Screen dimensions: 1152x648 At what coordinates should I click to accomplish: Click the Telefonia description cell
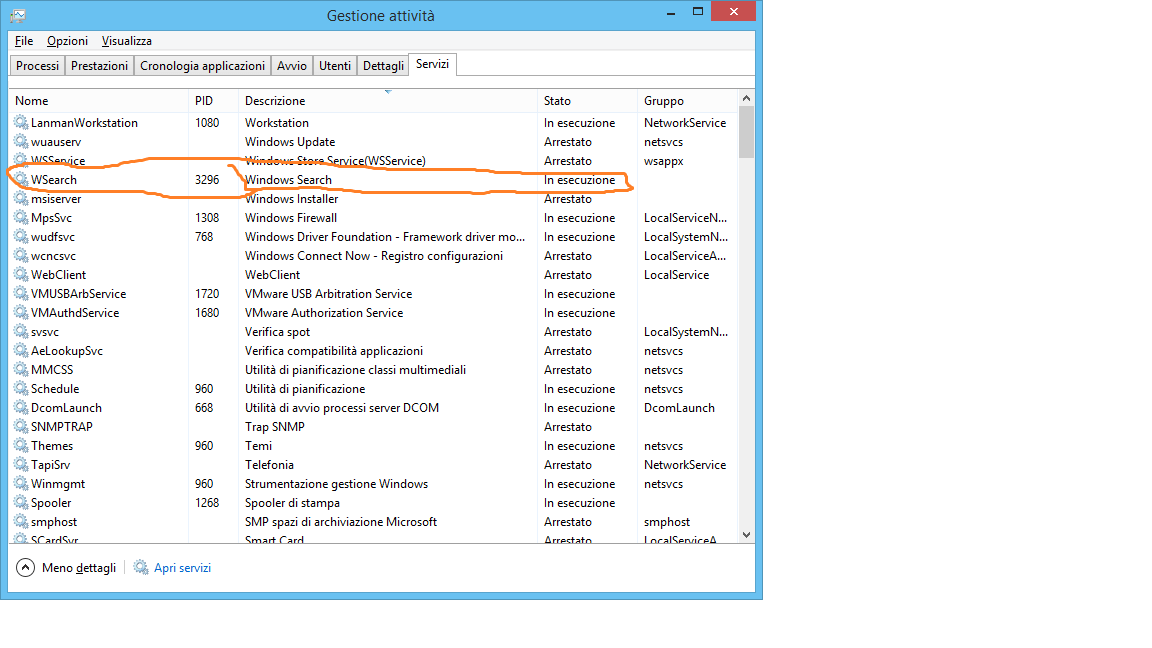pyautogui.click(x=269, y=464)
